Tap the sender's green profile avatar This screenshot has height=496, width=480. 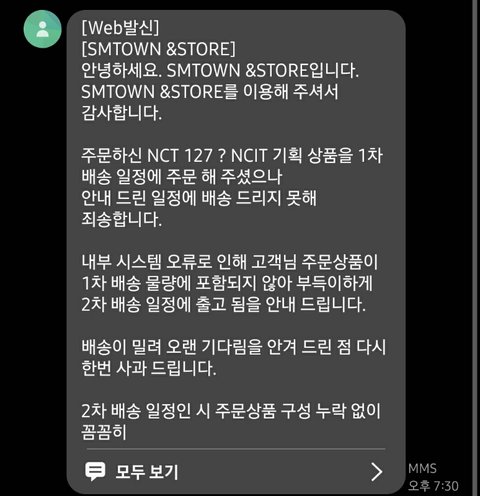[x=42, y=29]
